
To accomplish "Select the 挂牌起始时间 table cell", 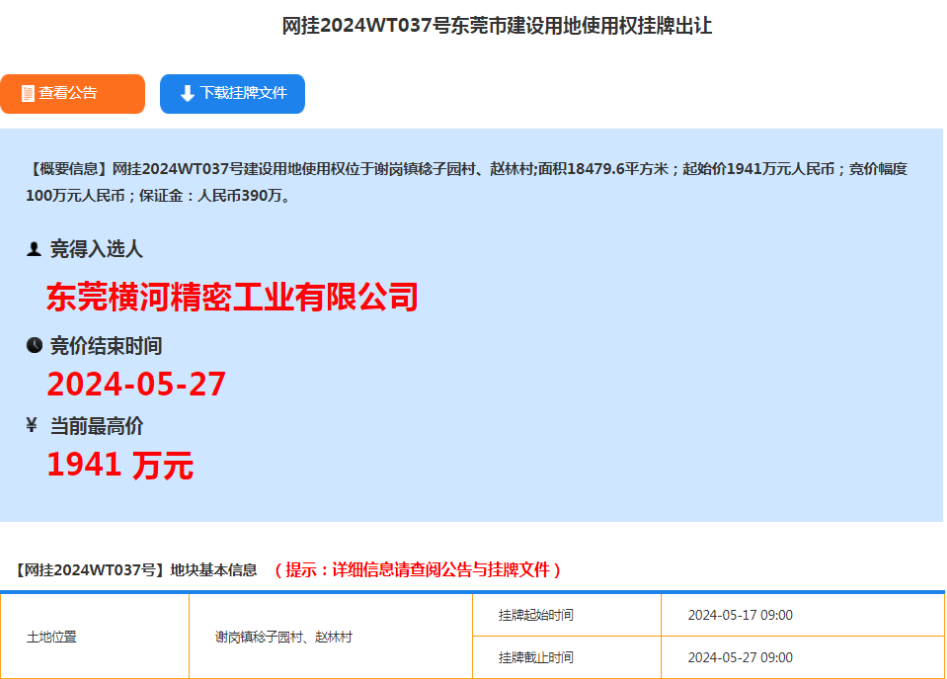I will (x=536, y=615).
